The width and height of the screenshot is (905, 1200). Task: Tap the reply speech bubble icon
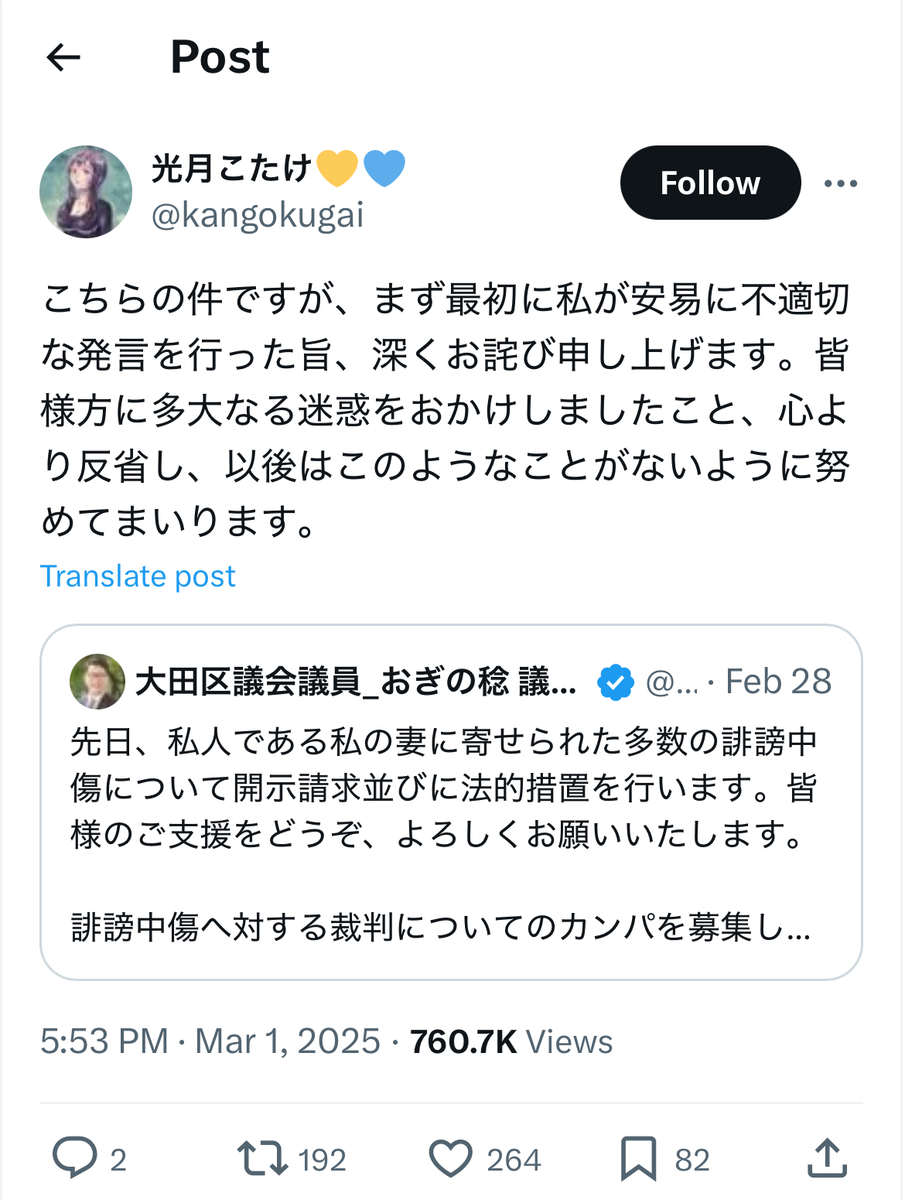(x=74, y=1159)
